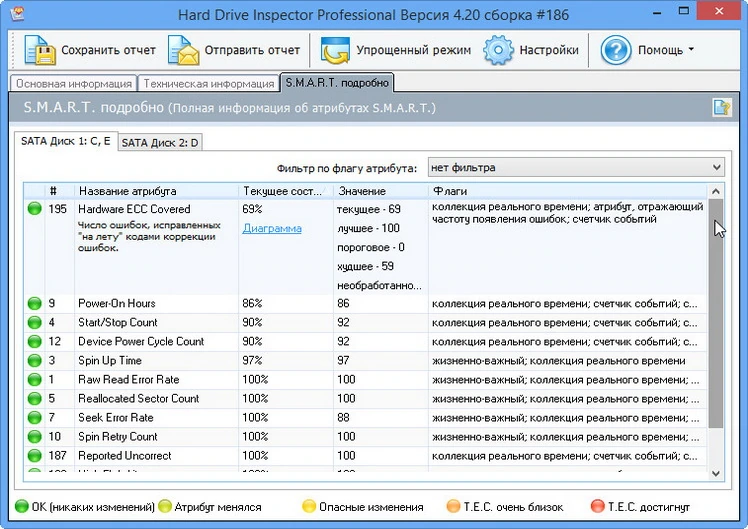Expand the Помощь menu arrow
Image resolution: width=748 pixels, height=529 pixels.
[x=691, y=49]
